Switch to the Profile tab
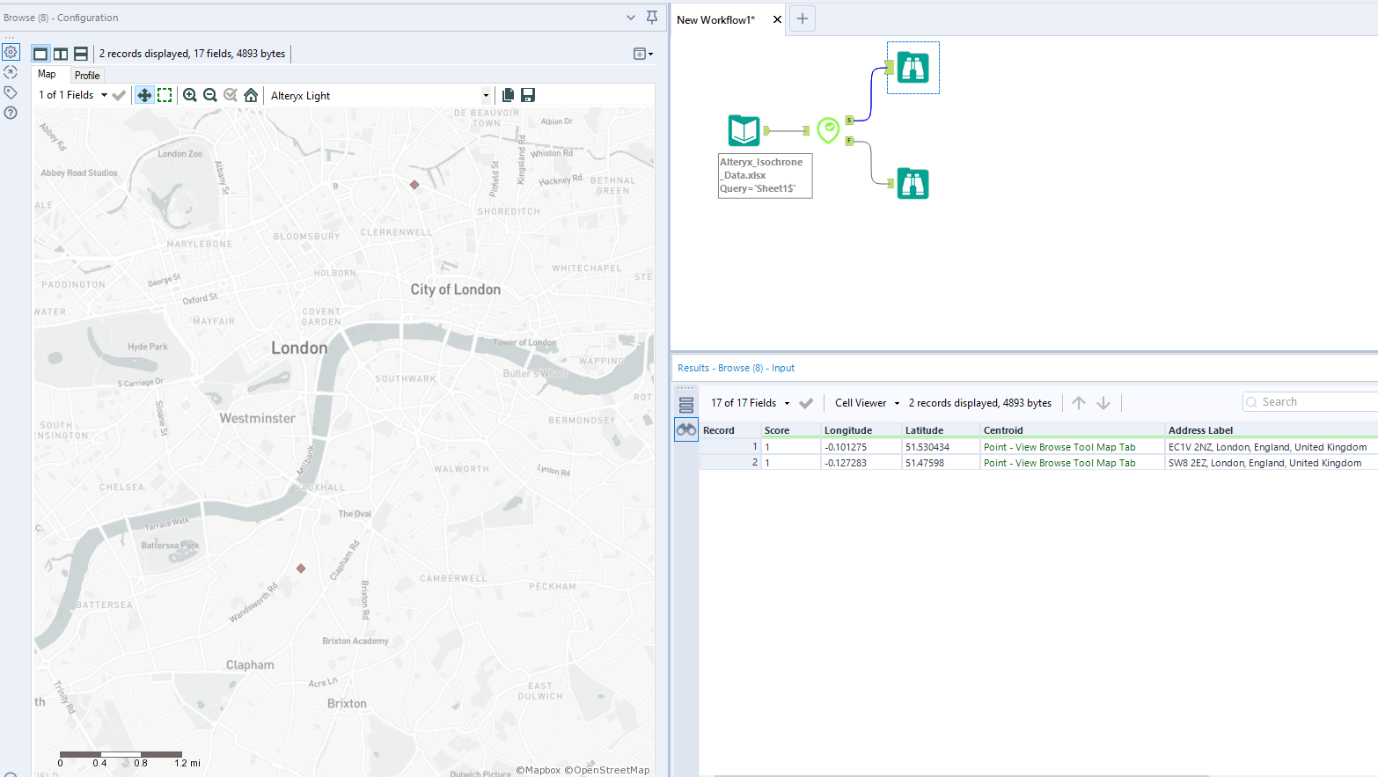Image resolution: width=1378 pixels, height=777 pixels. (86, 75)
